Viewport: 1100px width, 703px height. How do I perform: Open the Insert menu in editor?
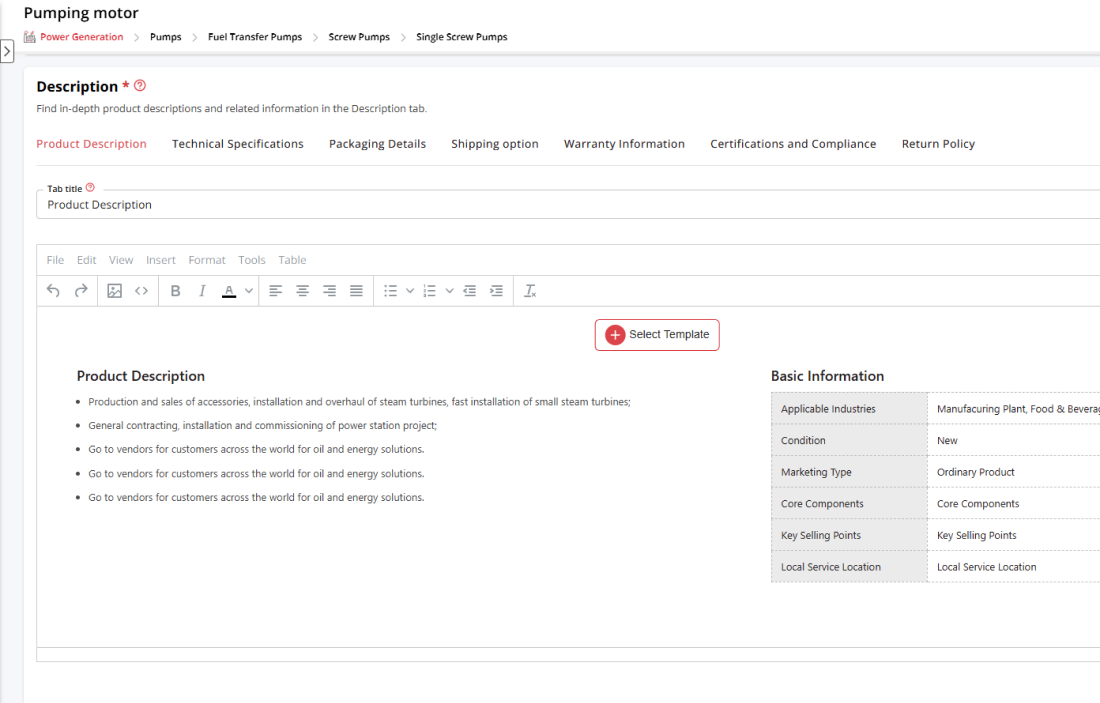tap(160, 260)
